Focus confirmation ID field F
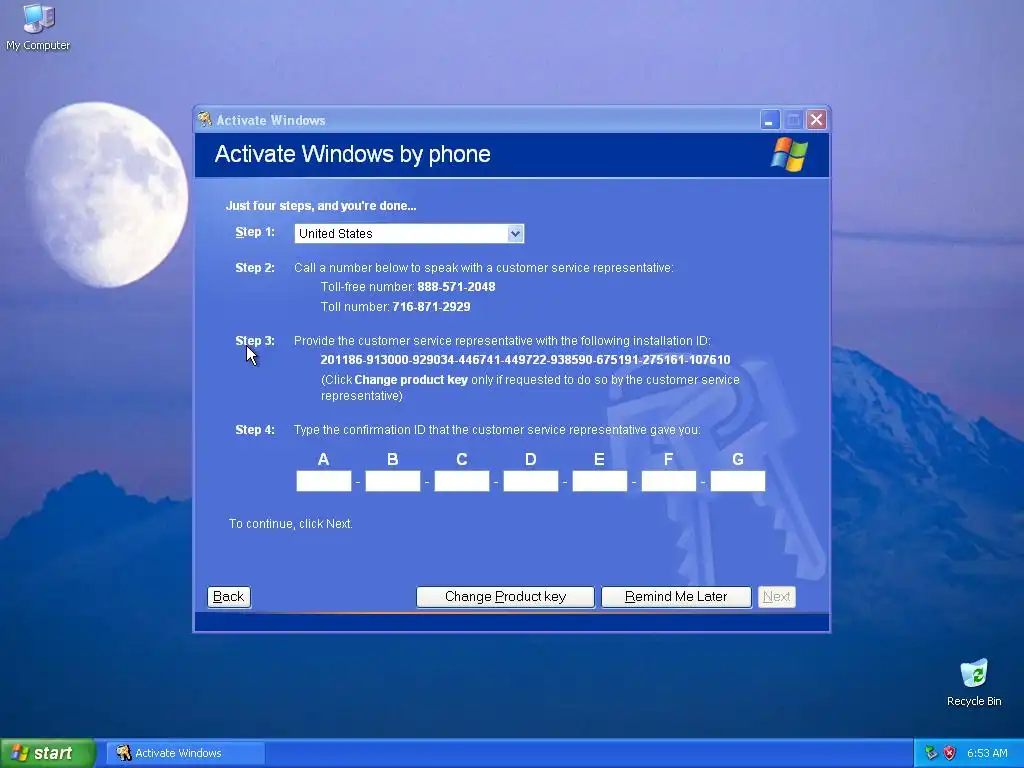The width and height of the screenshot is (1024, 768). pos(669,481)
